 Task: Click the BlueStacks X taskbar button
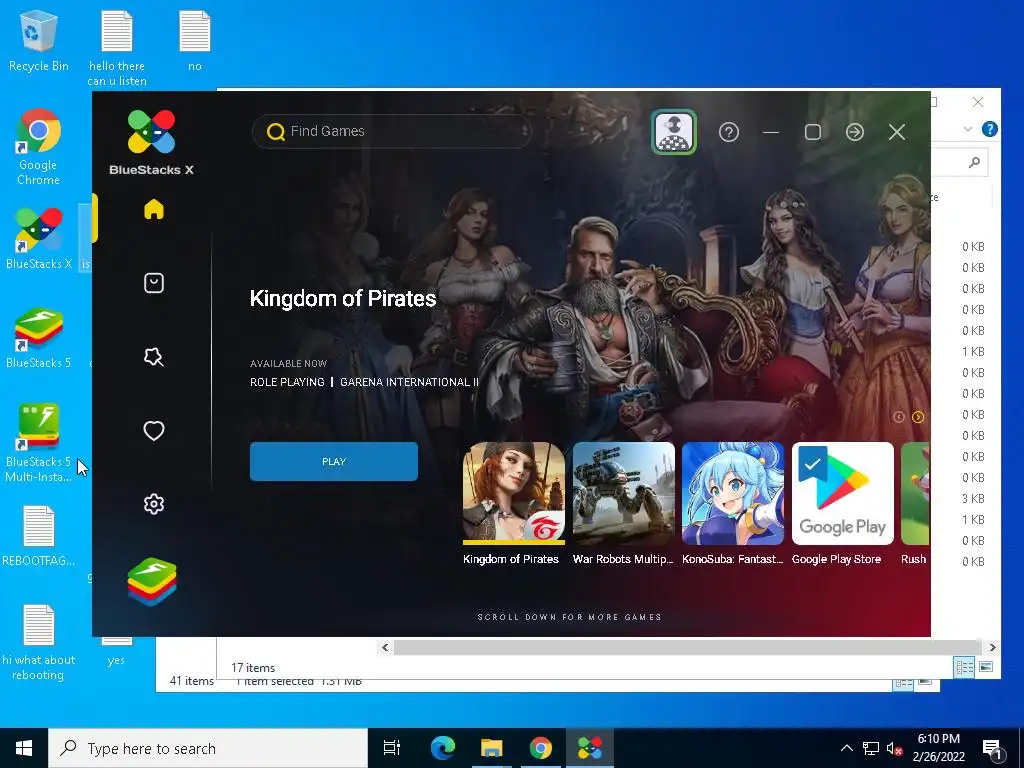[x=590, y=748]
